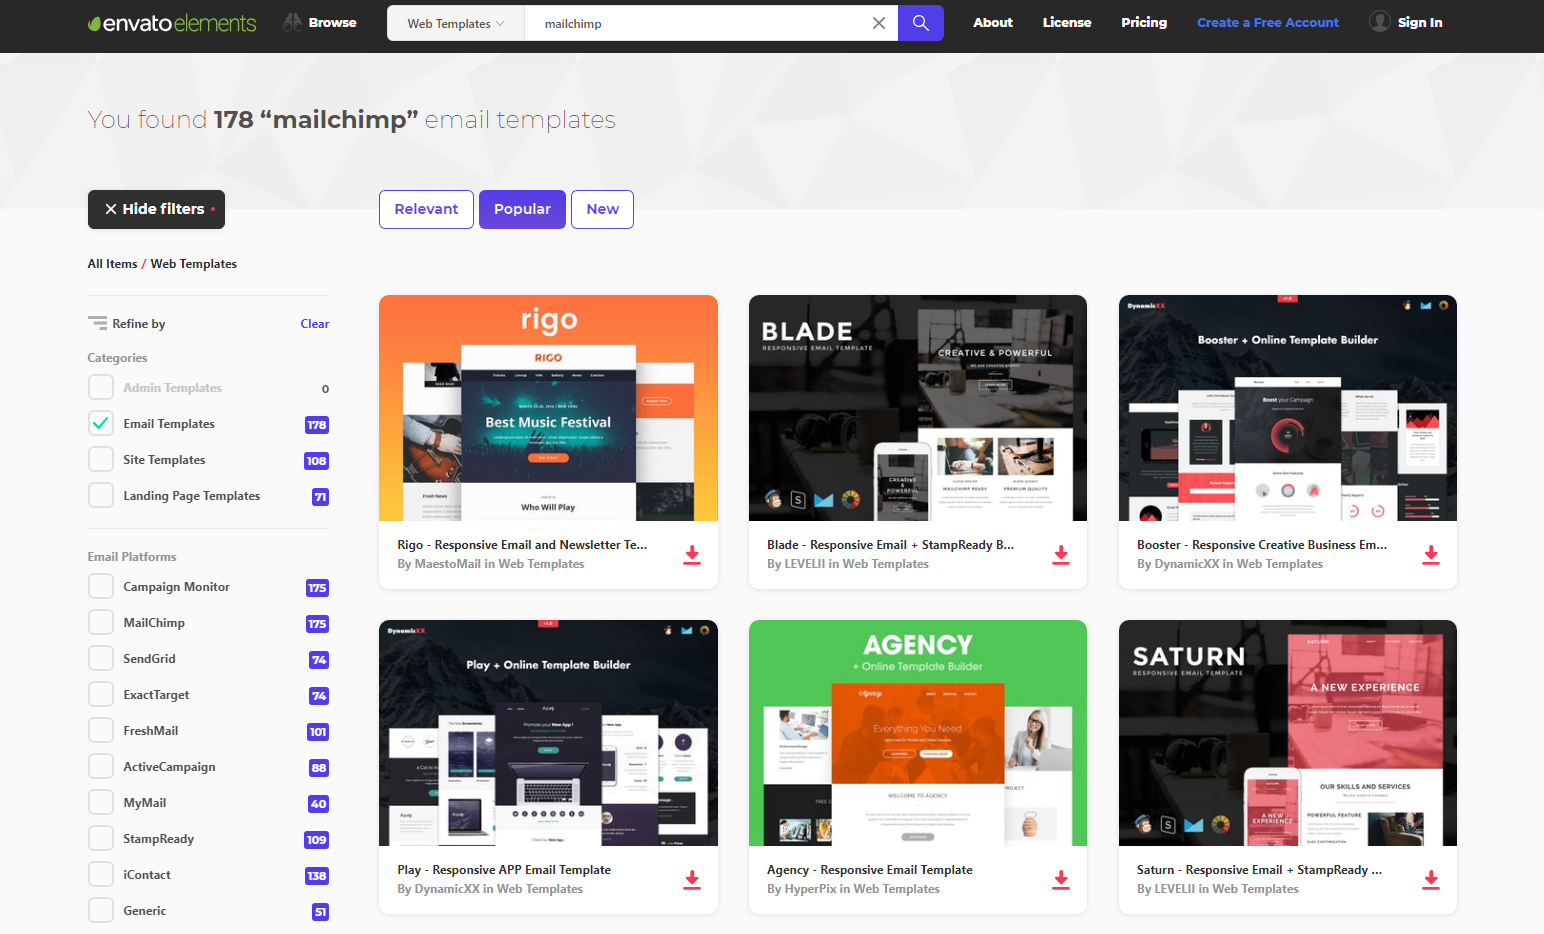Open the Agency template preview thumbnail
Viewport: 1544px width, 934px height.
(918, 733)
